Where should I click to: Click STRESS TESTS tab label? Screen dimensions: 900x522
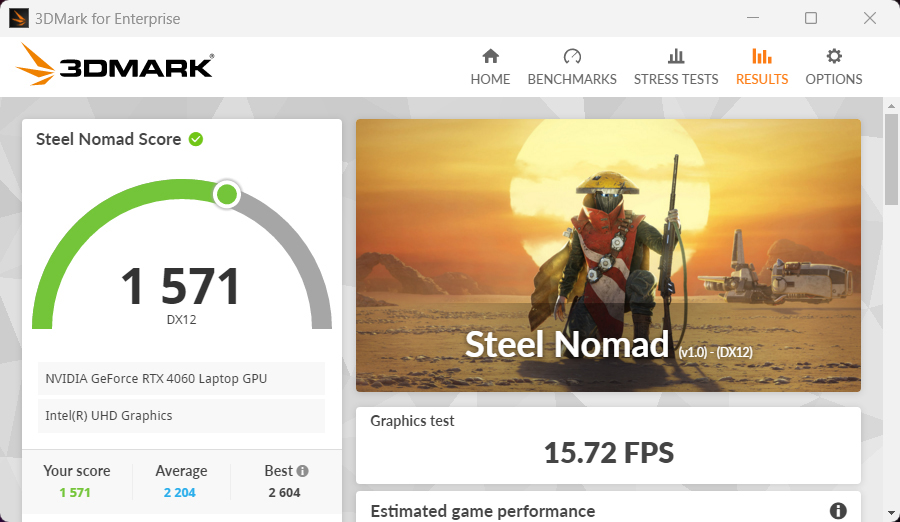coord(676,79)
